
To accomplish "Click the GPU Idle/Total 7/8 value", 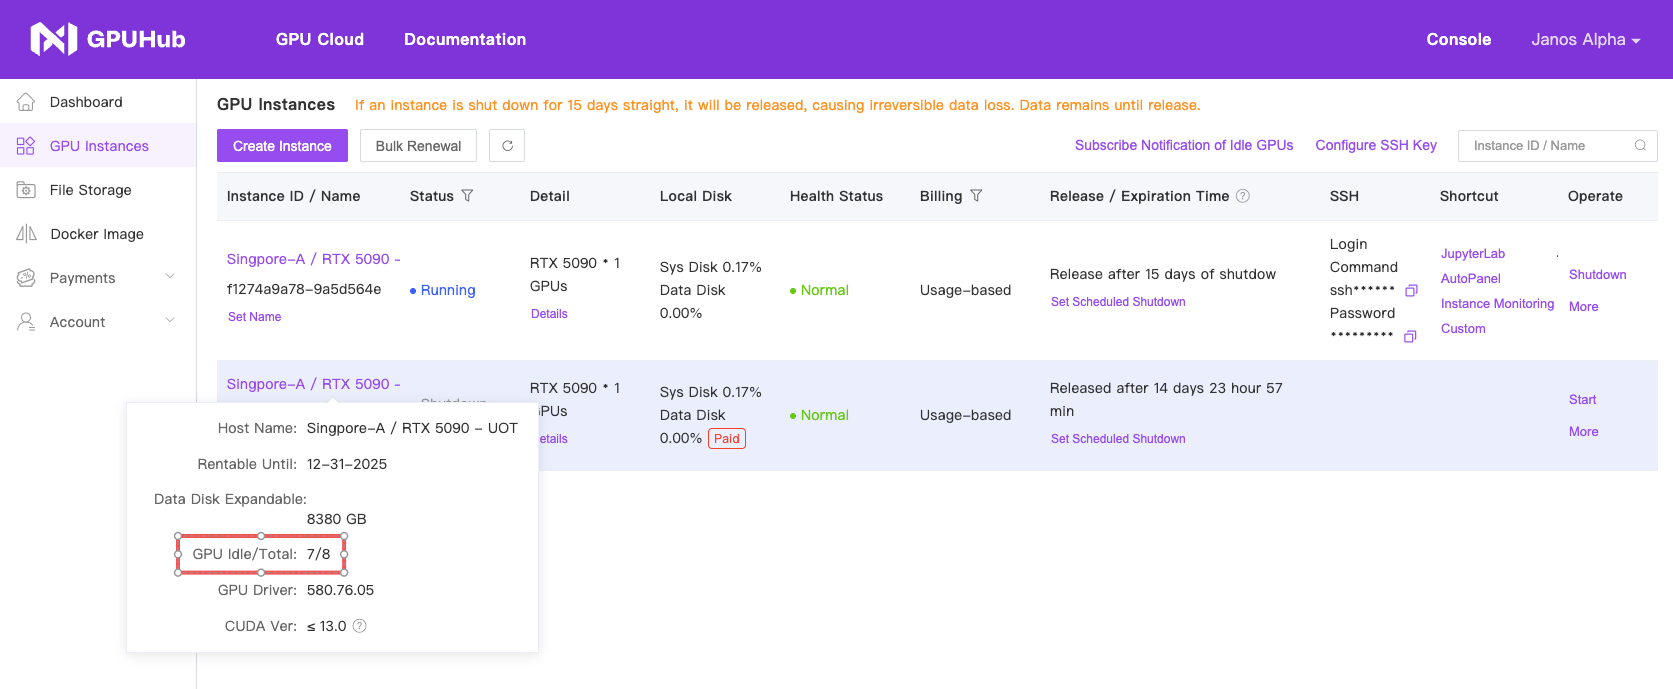I will tap(319, 554).
